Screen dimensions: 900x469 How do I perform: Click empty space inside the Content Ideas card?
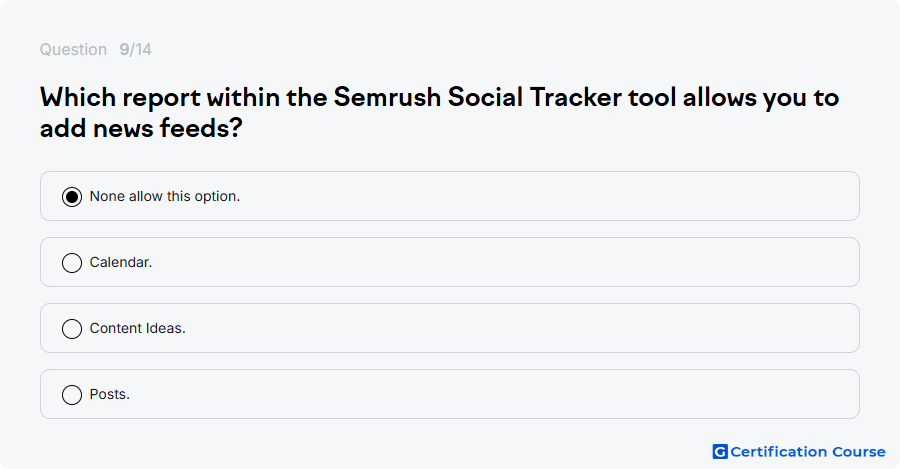(517, 328)
